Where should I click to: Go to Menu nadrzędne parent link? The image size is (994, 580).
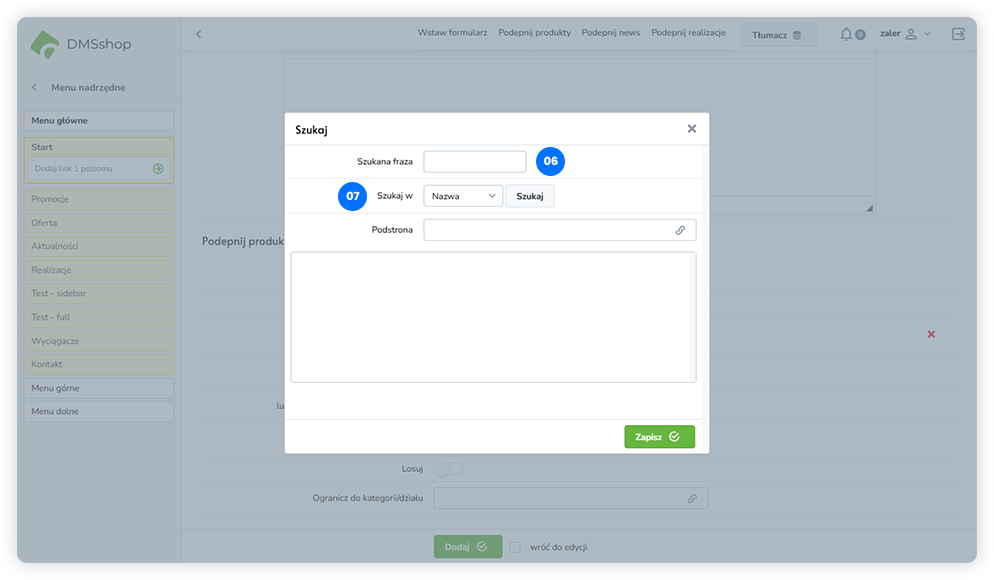(88, 88)
